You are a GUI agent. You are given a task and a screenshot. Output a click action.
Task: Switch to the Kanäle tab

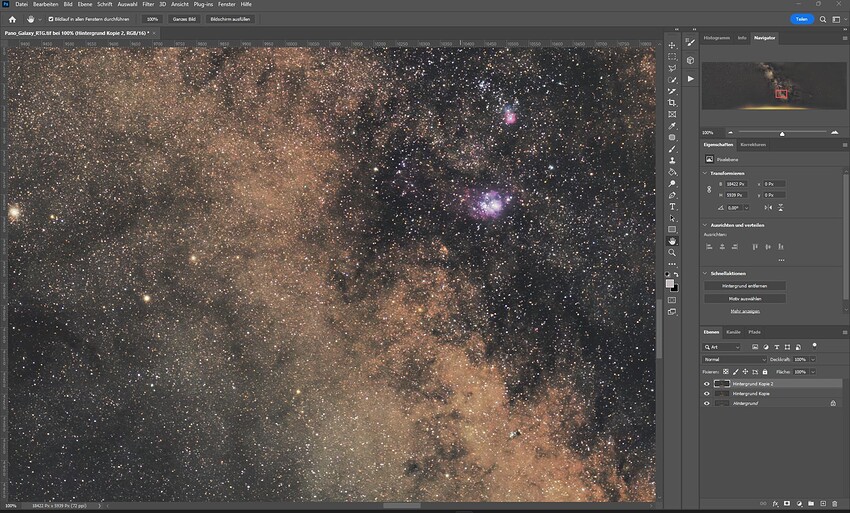733,331
